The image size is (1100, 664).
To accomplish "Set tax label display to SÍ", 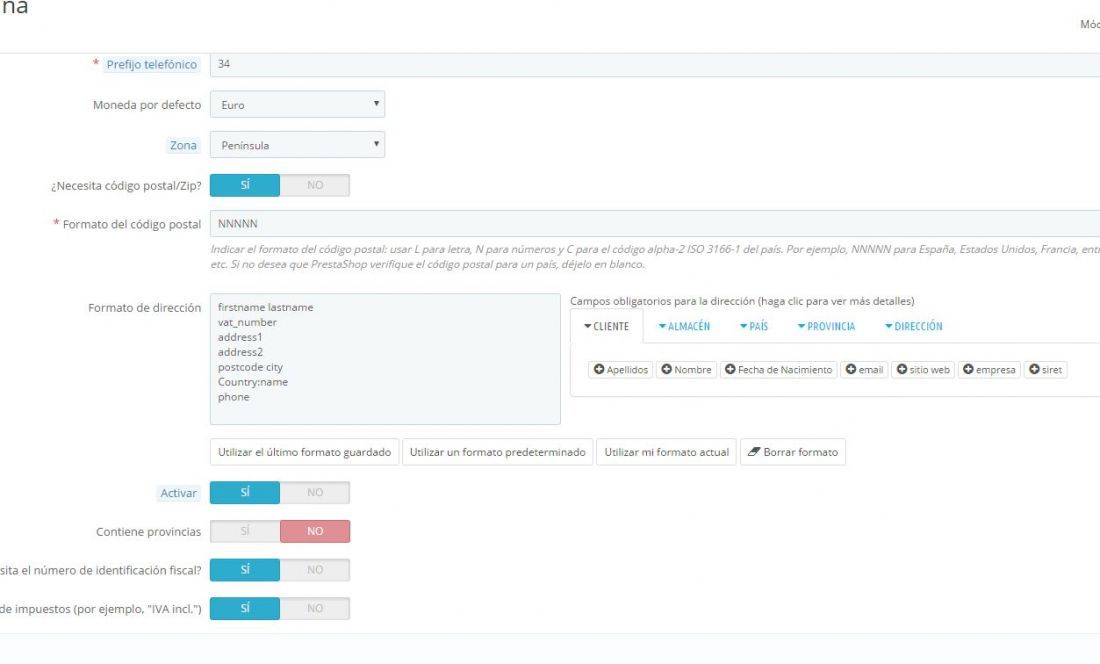I will coord(245,608).
